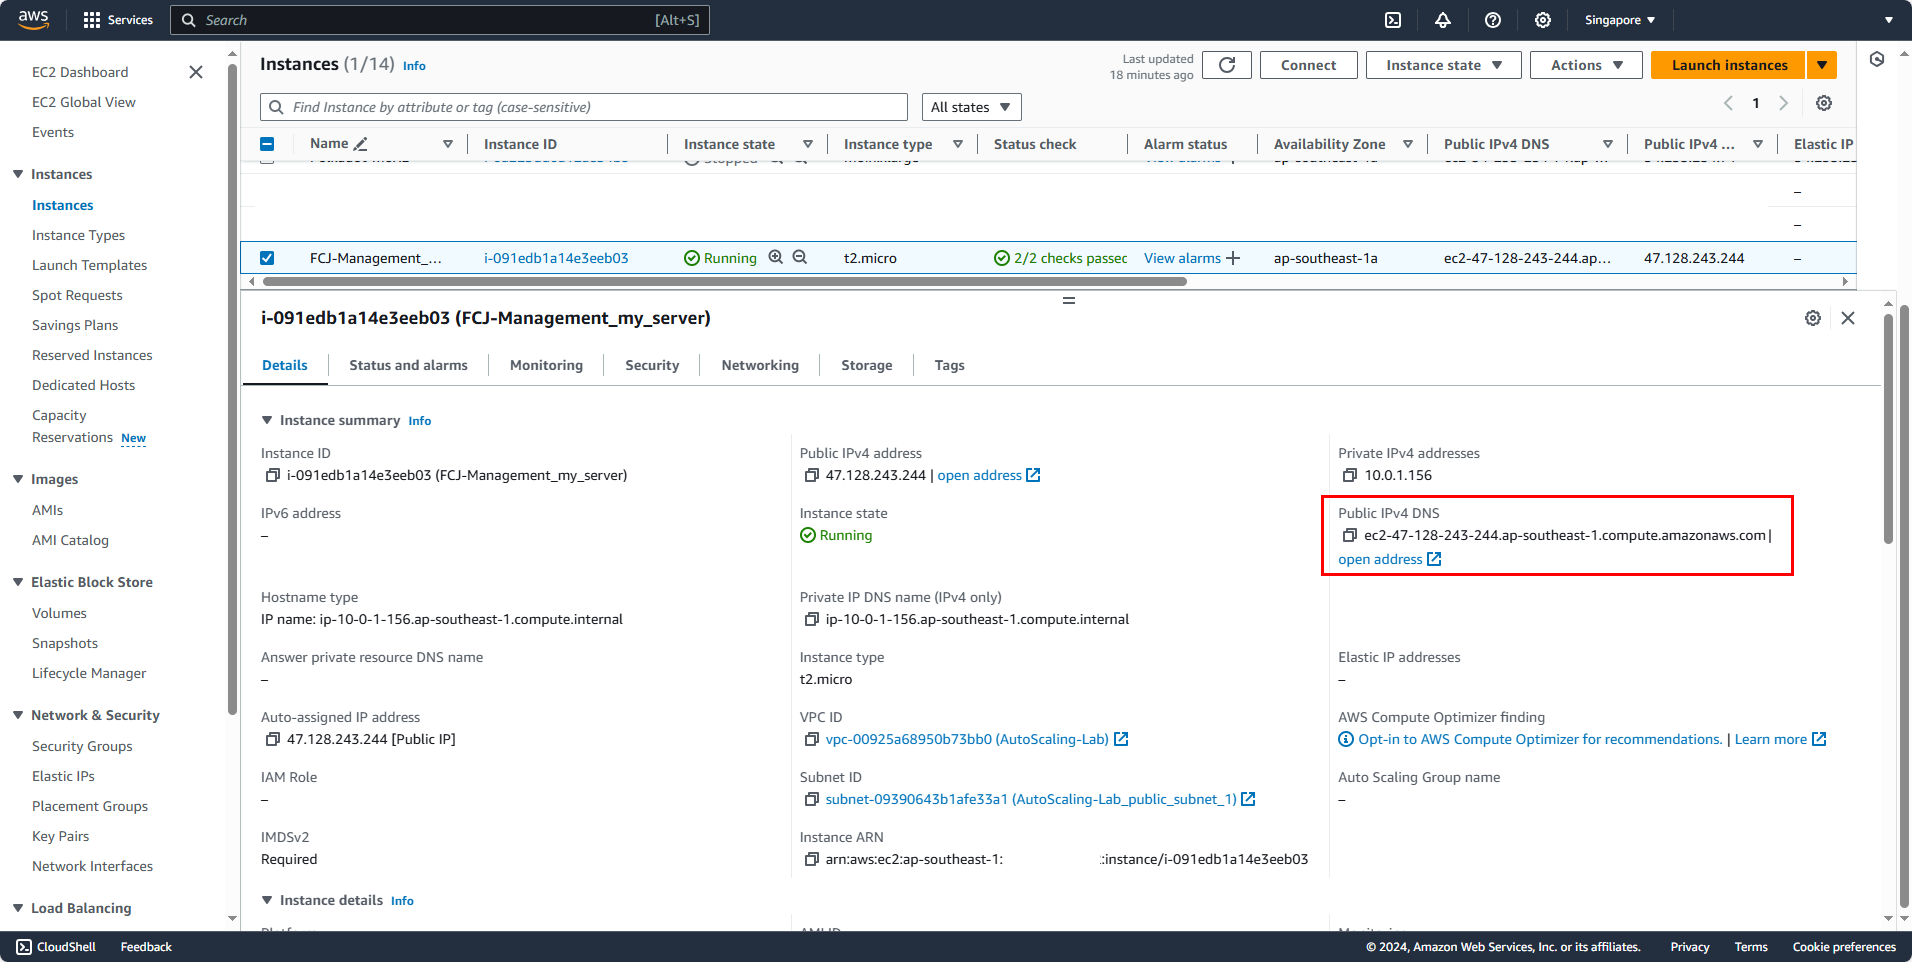Copy the Private IPv4 address

click(1349, 476)
